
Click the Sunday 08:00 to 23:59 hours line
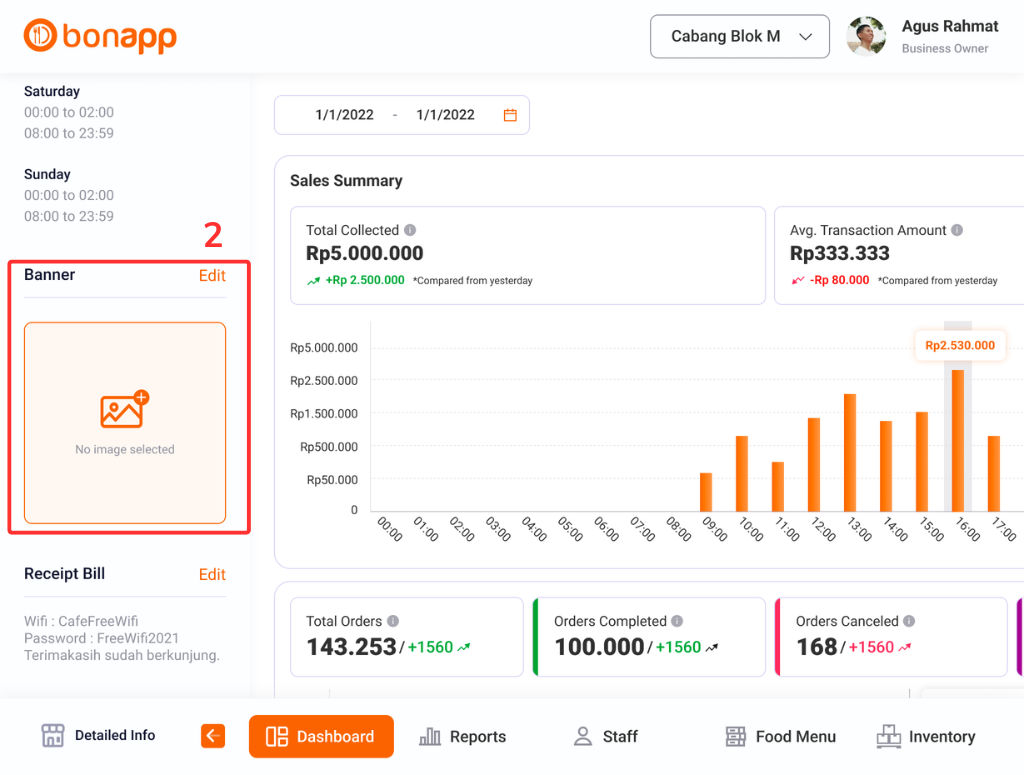[69, 216]
